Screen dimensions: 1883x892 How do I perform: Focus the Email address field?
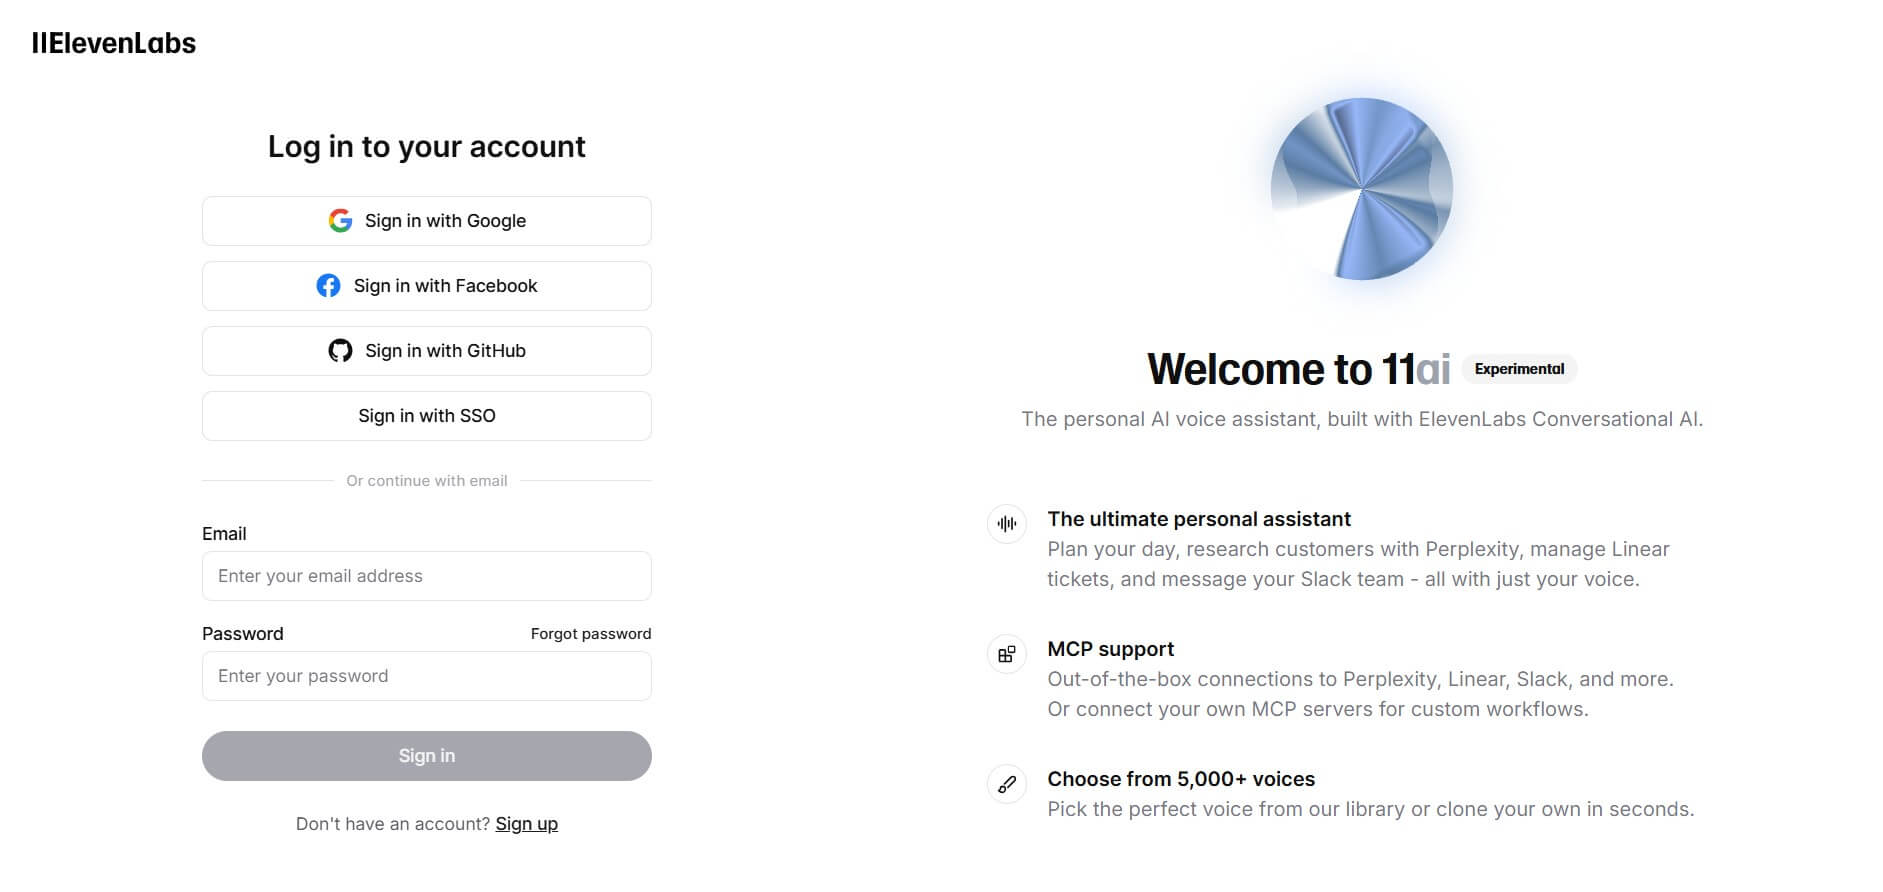[427, 576]
